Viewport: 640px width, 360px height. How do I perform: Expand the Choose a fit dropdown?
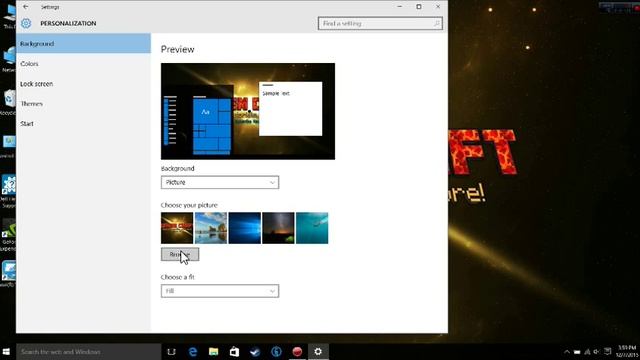click(x=220, y=291)
